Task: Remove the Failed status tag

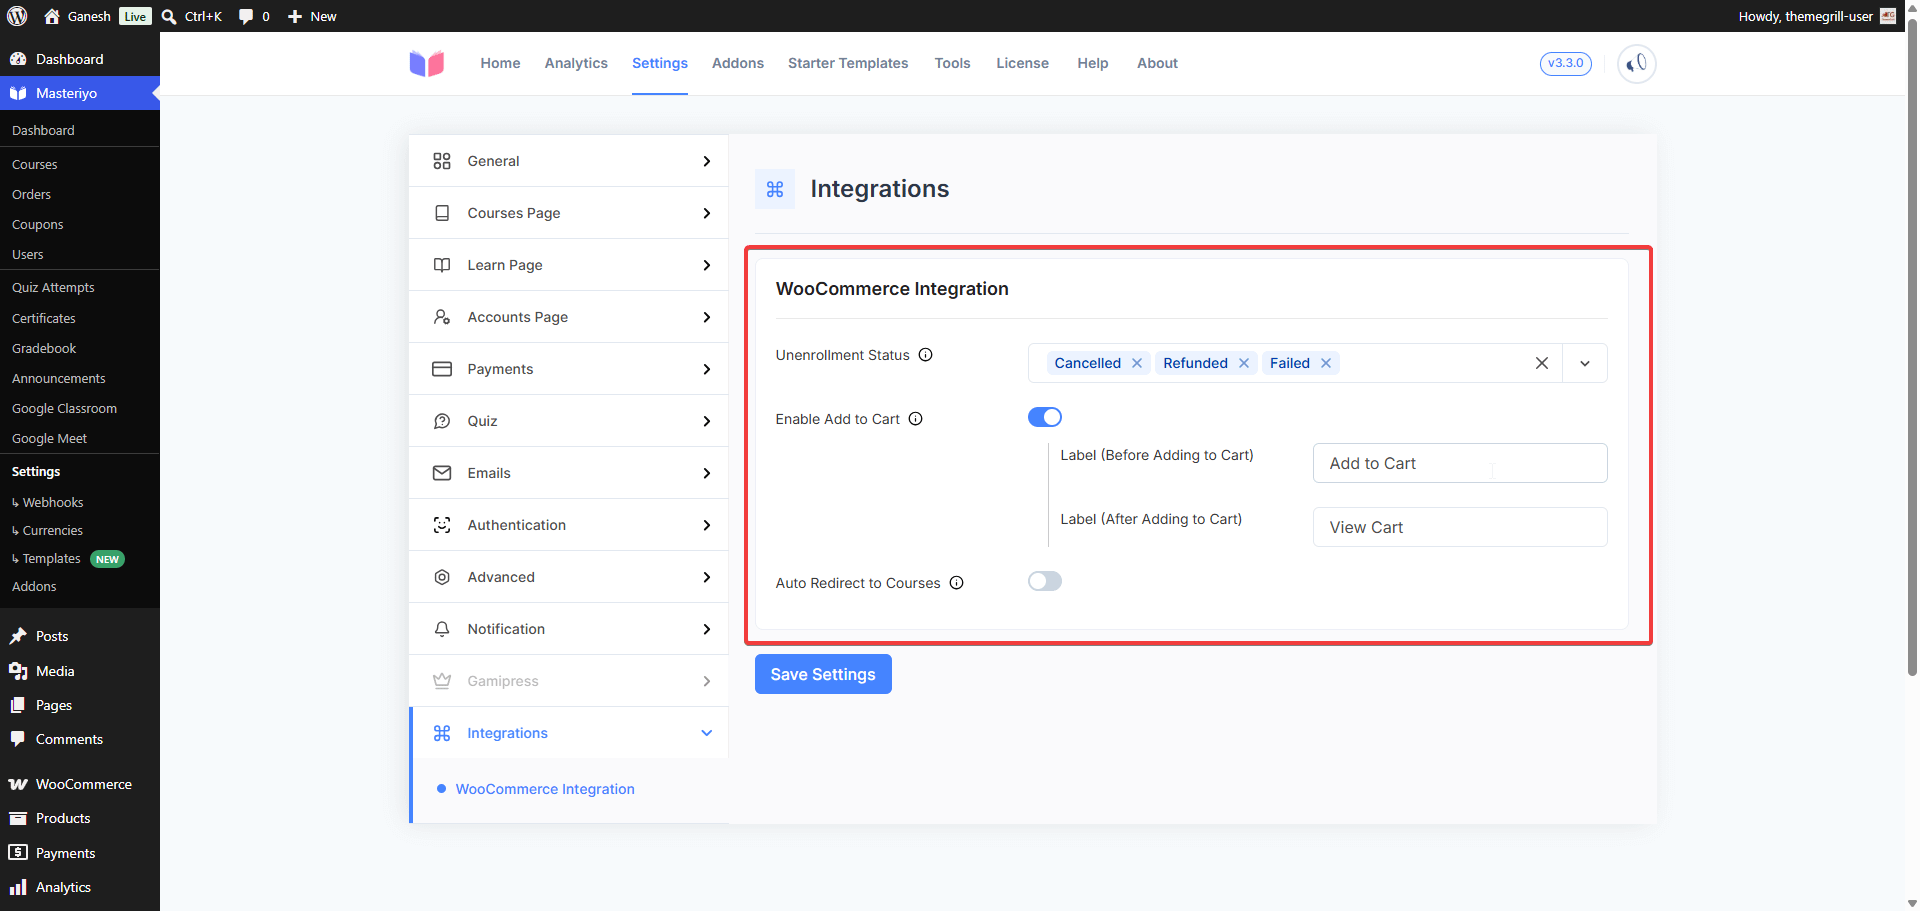Action: click(x=1326, y=363)
